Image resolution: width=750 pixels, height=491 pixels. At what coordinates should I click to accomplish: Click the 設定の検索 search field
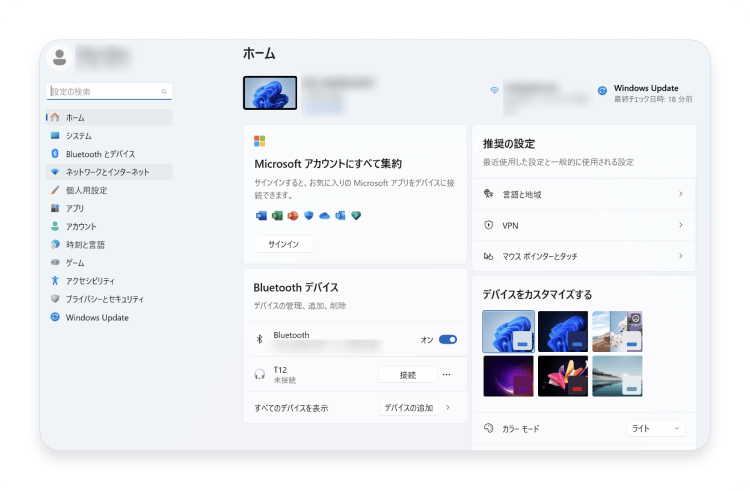109,91
